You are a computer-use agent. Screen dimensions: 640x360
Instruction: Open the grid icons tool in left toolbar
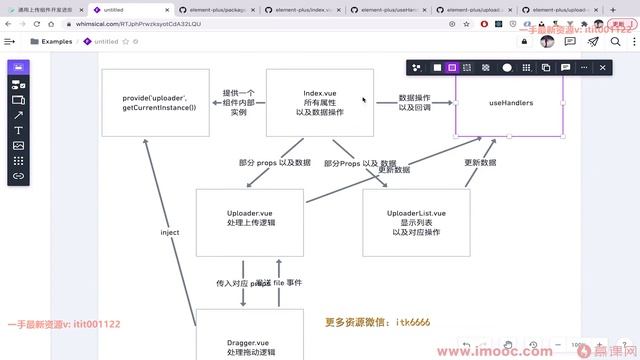[18, 160]
